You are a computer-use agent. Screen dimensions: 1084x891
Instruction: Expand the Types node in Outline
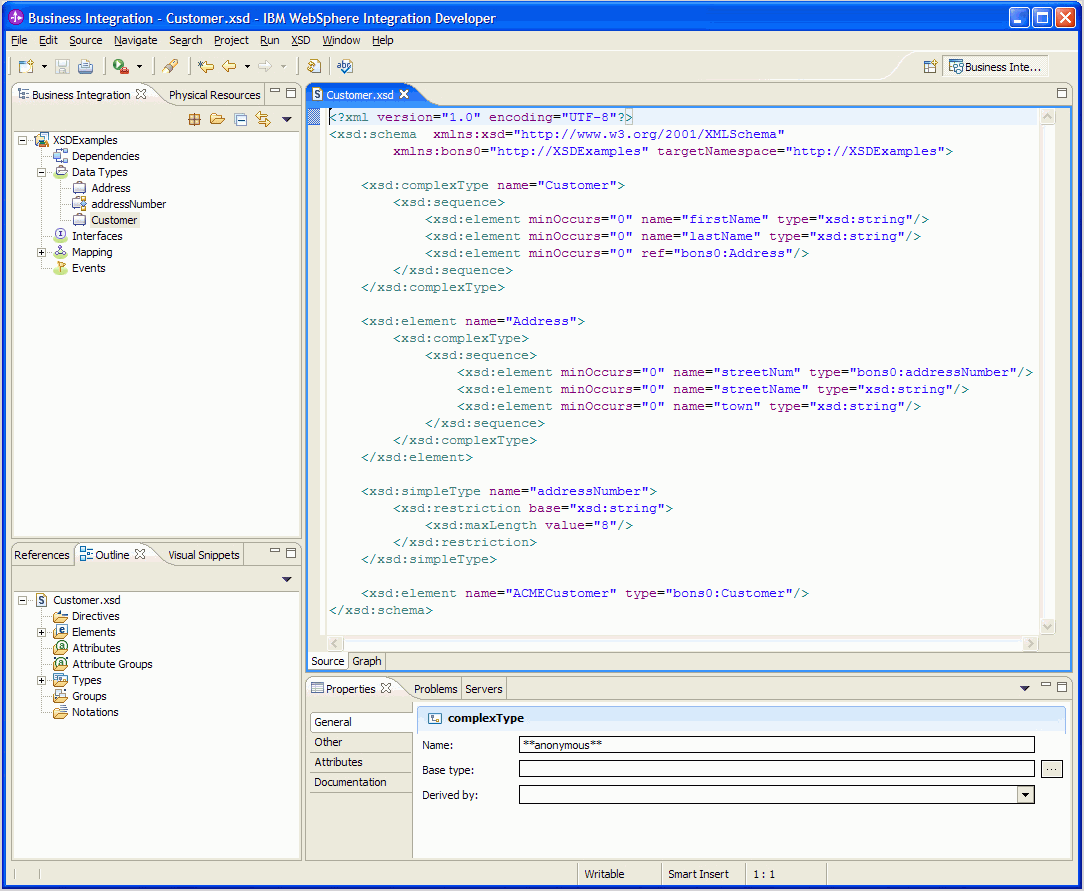point(42,681)
